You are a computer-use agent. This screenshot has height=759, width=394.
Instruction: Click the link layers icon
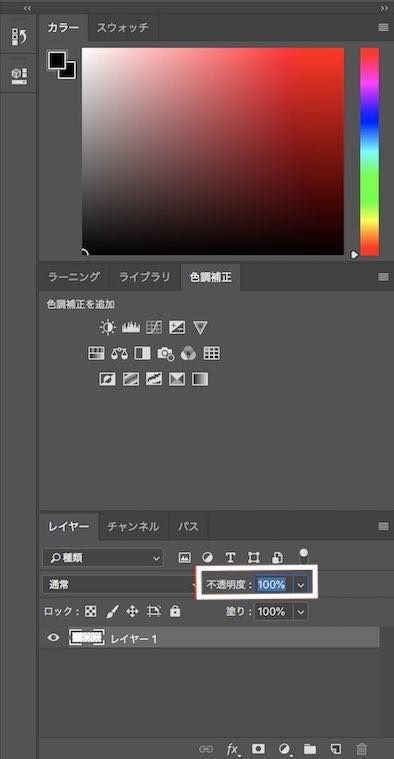[x=206, y=749]
